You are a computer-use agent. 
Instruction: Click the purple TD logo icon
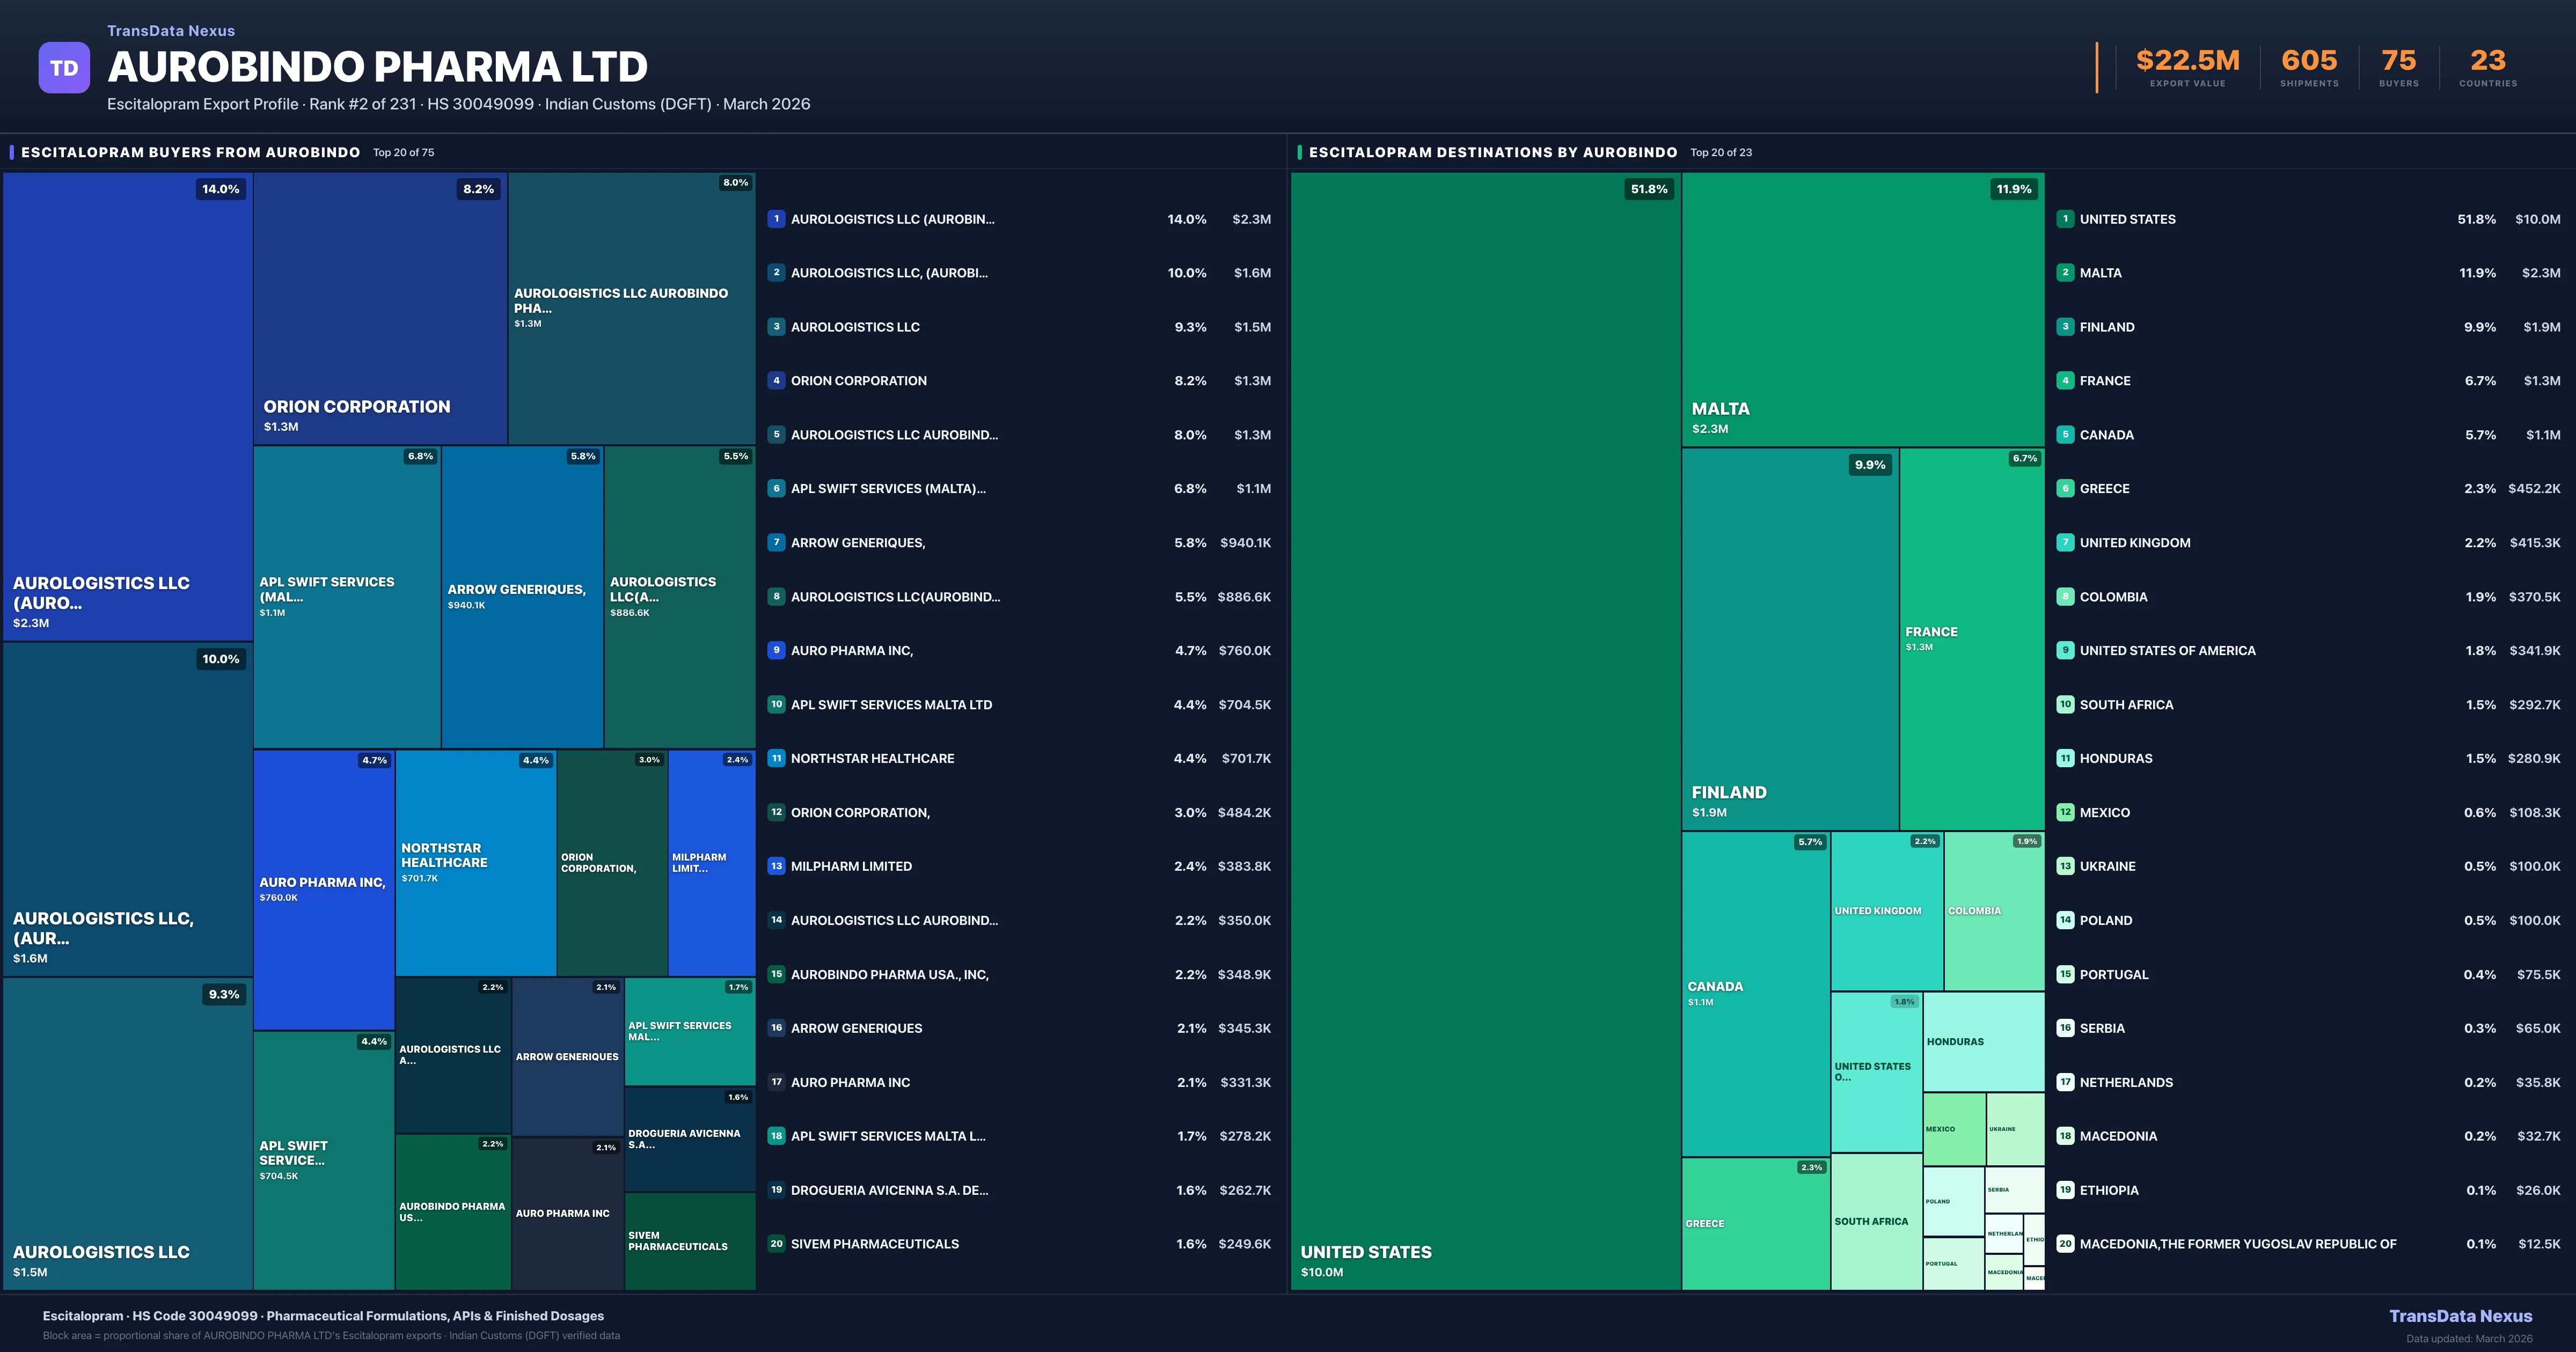coord(64,68)
